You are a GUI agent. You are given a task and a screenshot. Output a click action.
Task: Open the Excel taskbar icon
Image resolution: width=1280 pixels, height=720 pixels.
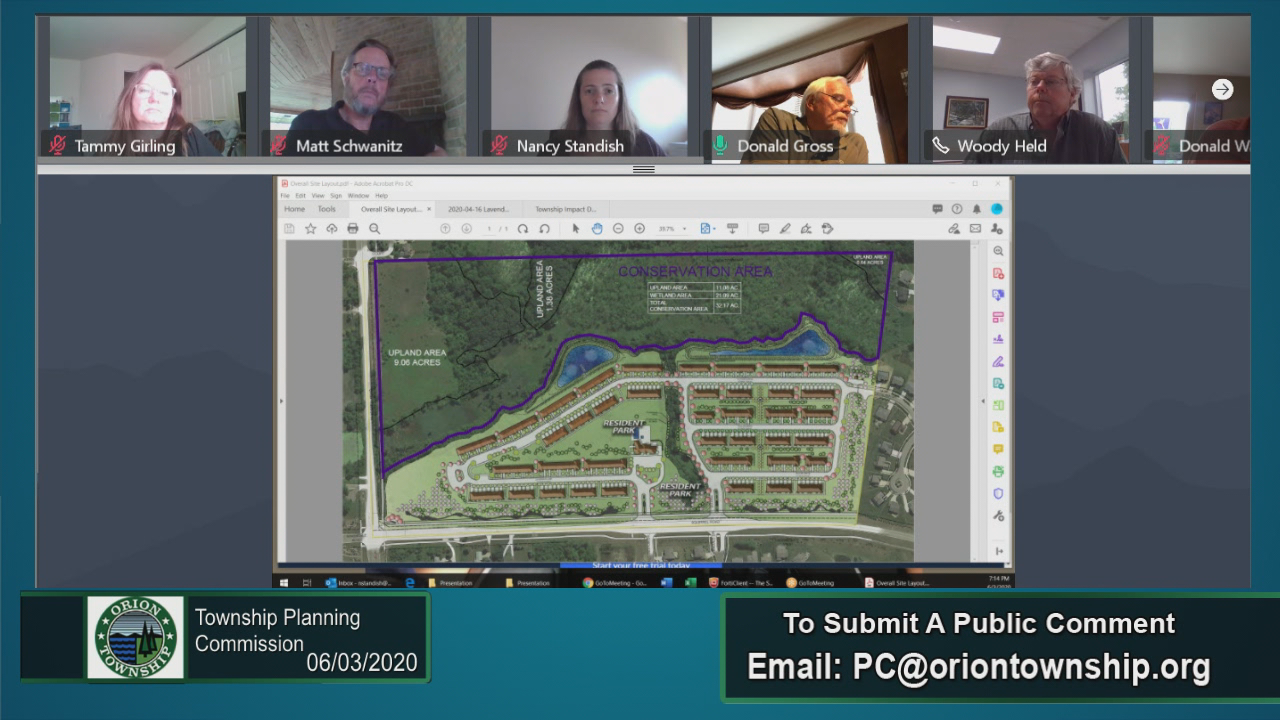(690, 583)
